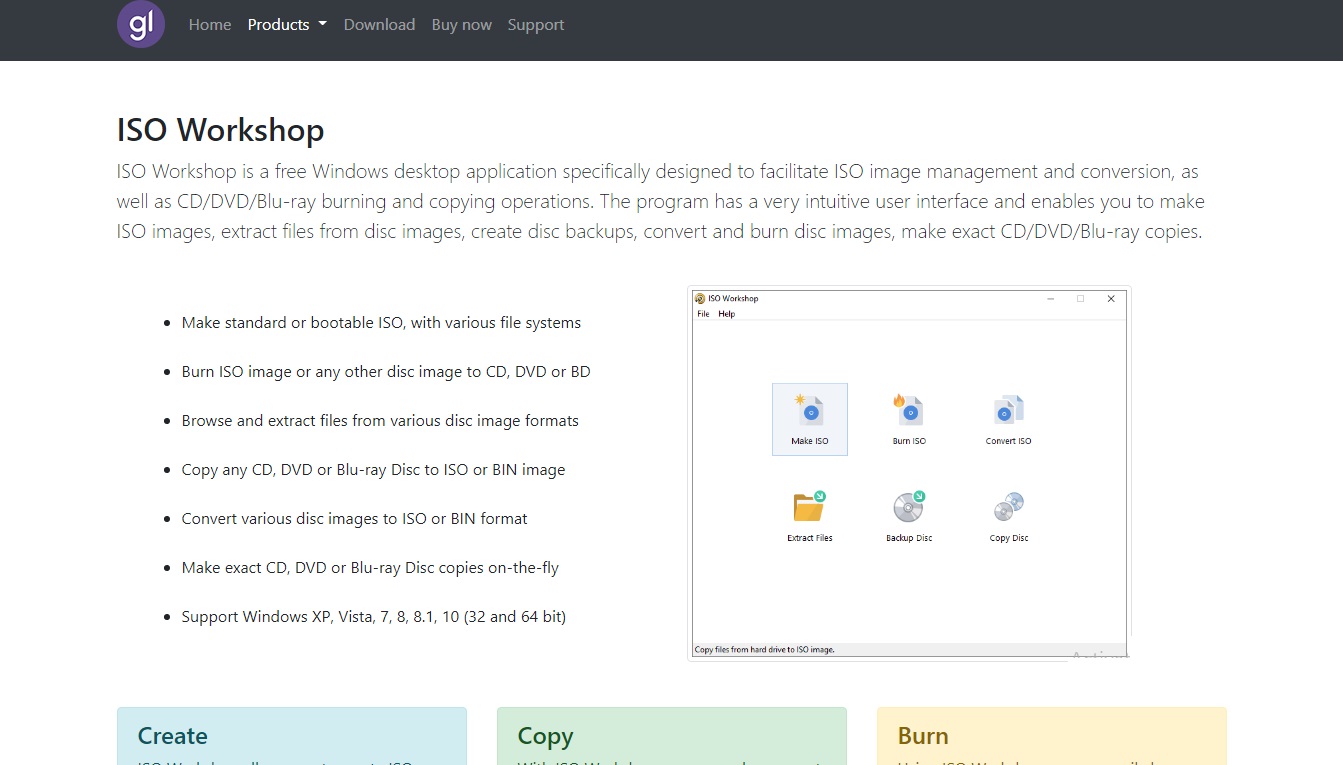
Task: Click 'Make standard or bootable ISO' bullet
Action: click(x=381, y=323)
